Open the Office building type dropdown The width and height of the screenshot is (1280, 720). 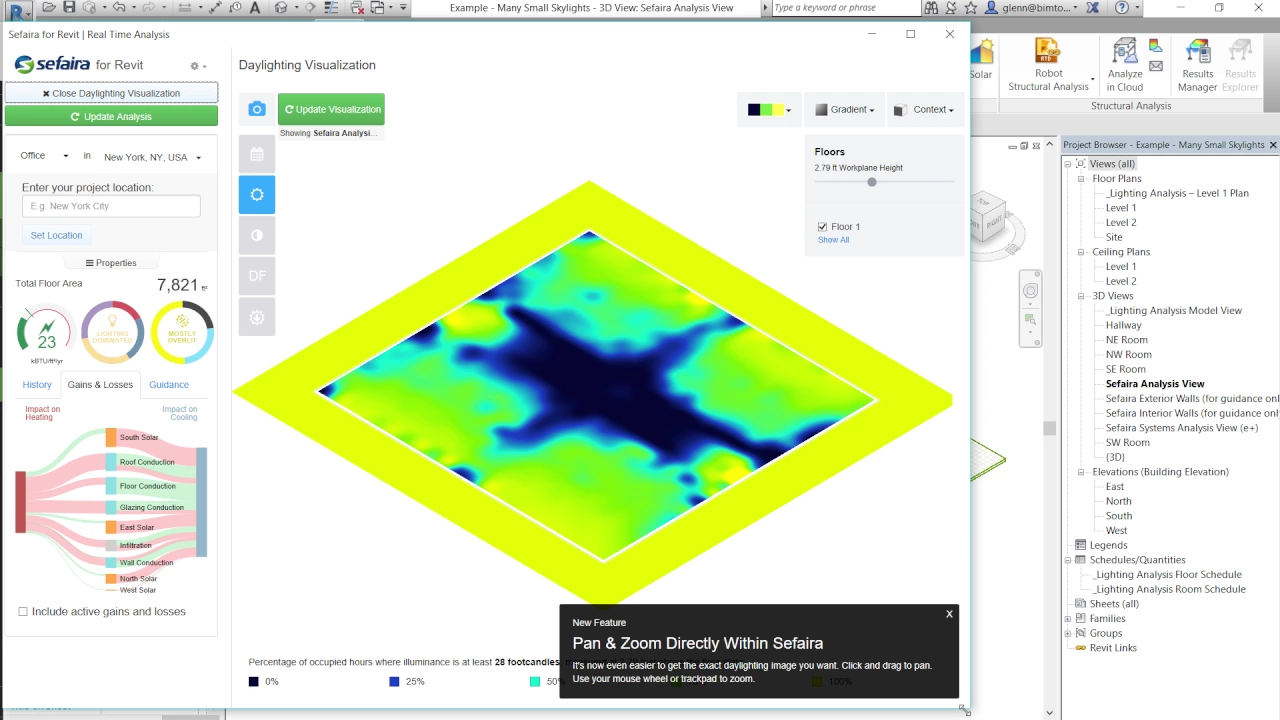[45, 156]
